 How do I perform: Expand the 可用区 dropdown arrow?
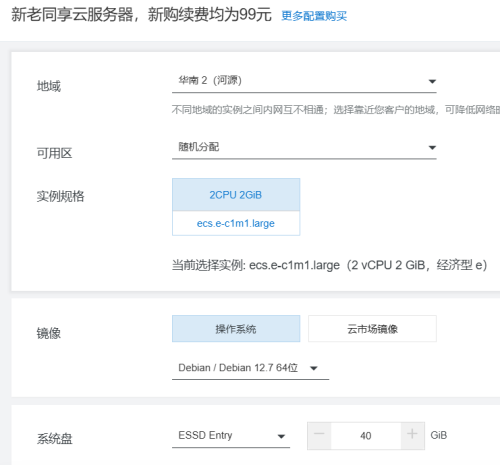(432, 147)
